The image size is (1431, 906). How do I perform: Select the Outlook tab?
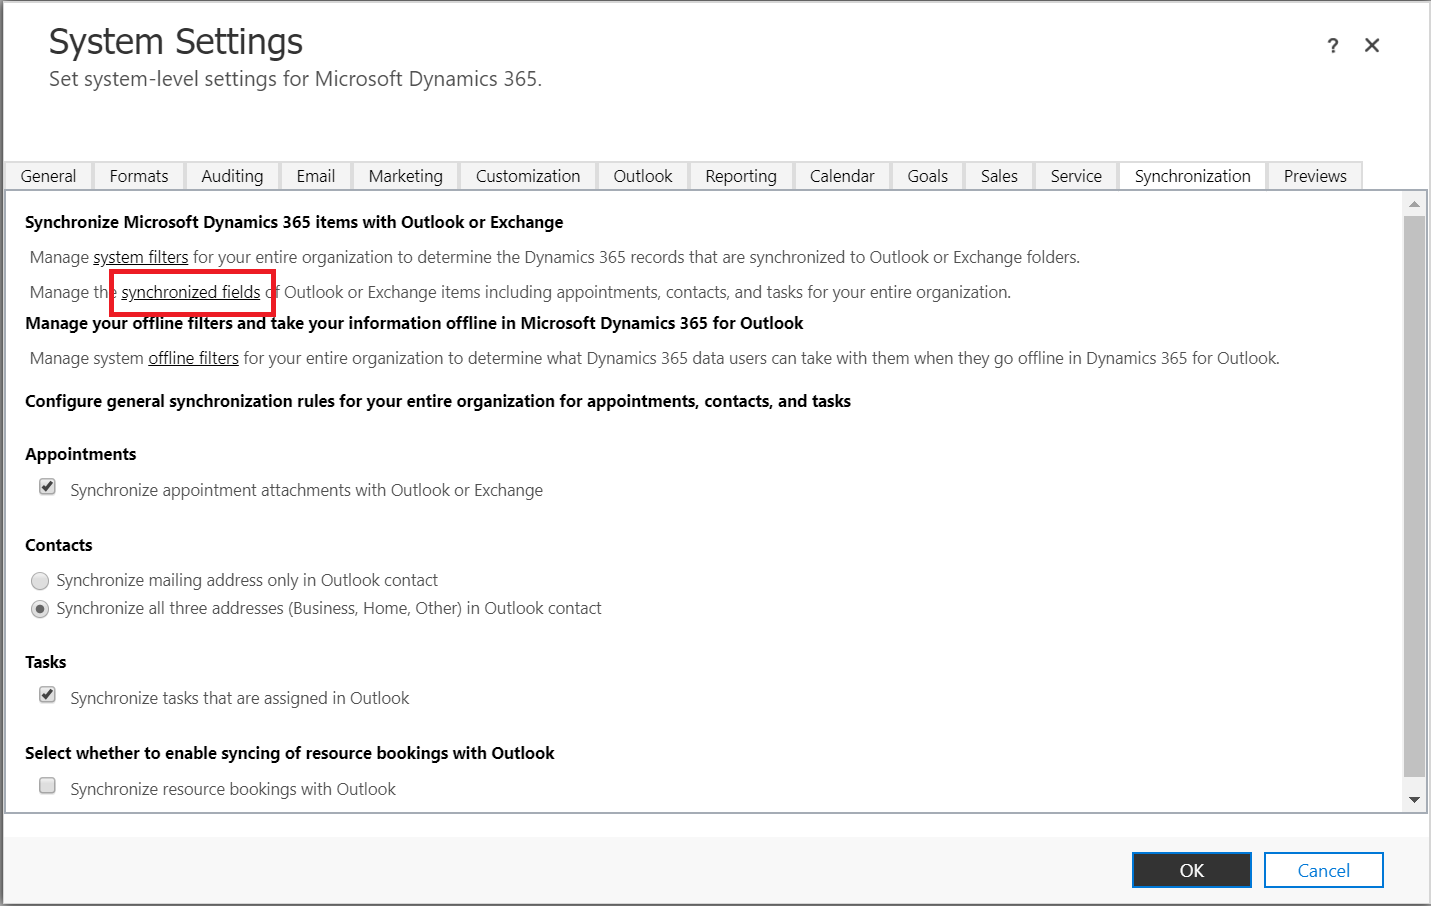[643, 176]
